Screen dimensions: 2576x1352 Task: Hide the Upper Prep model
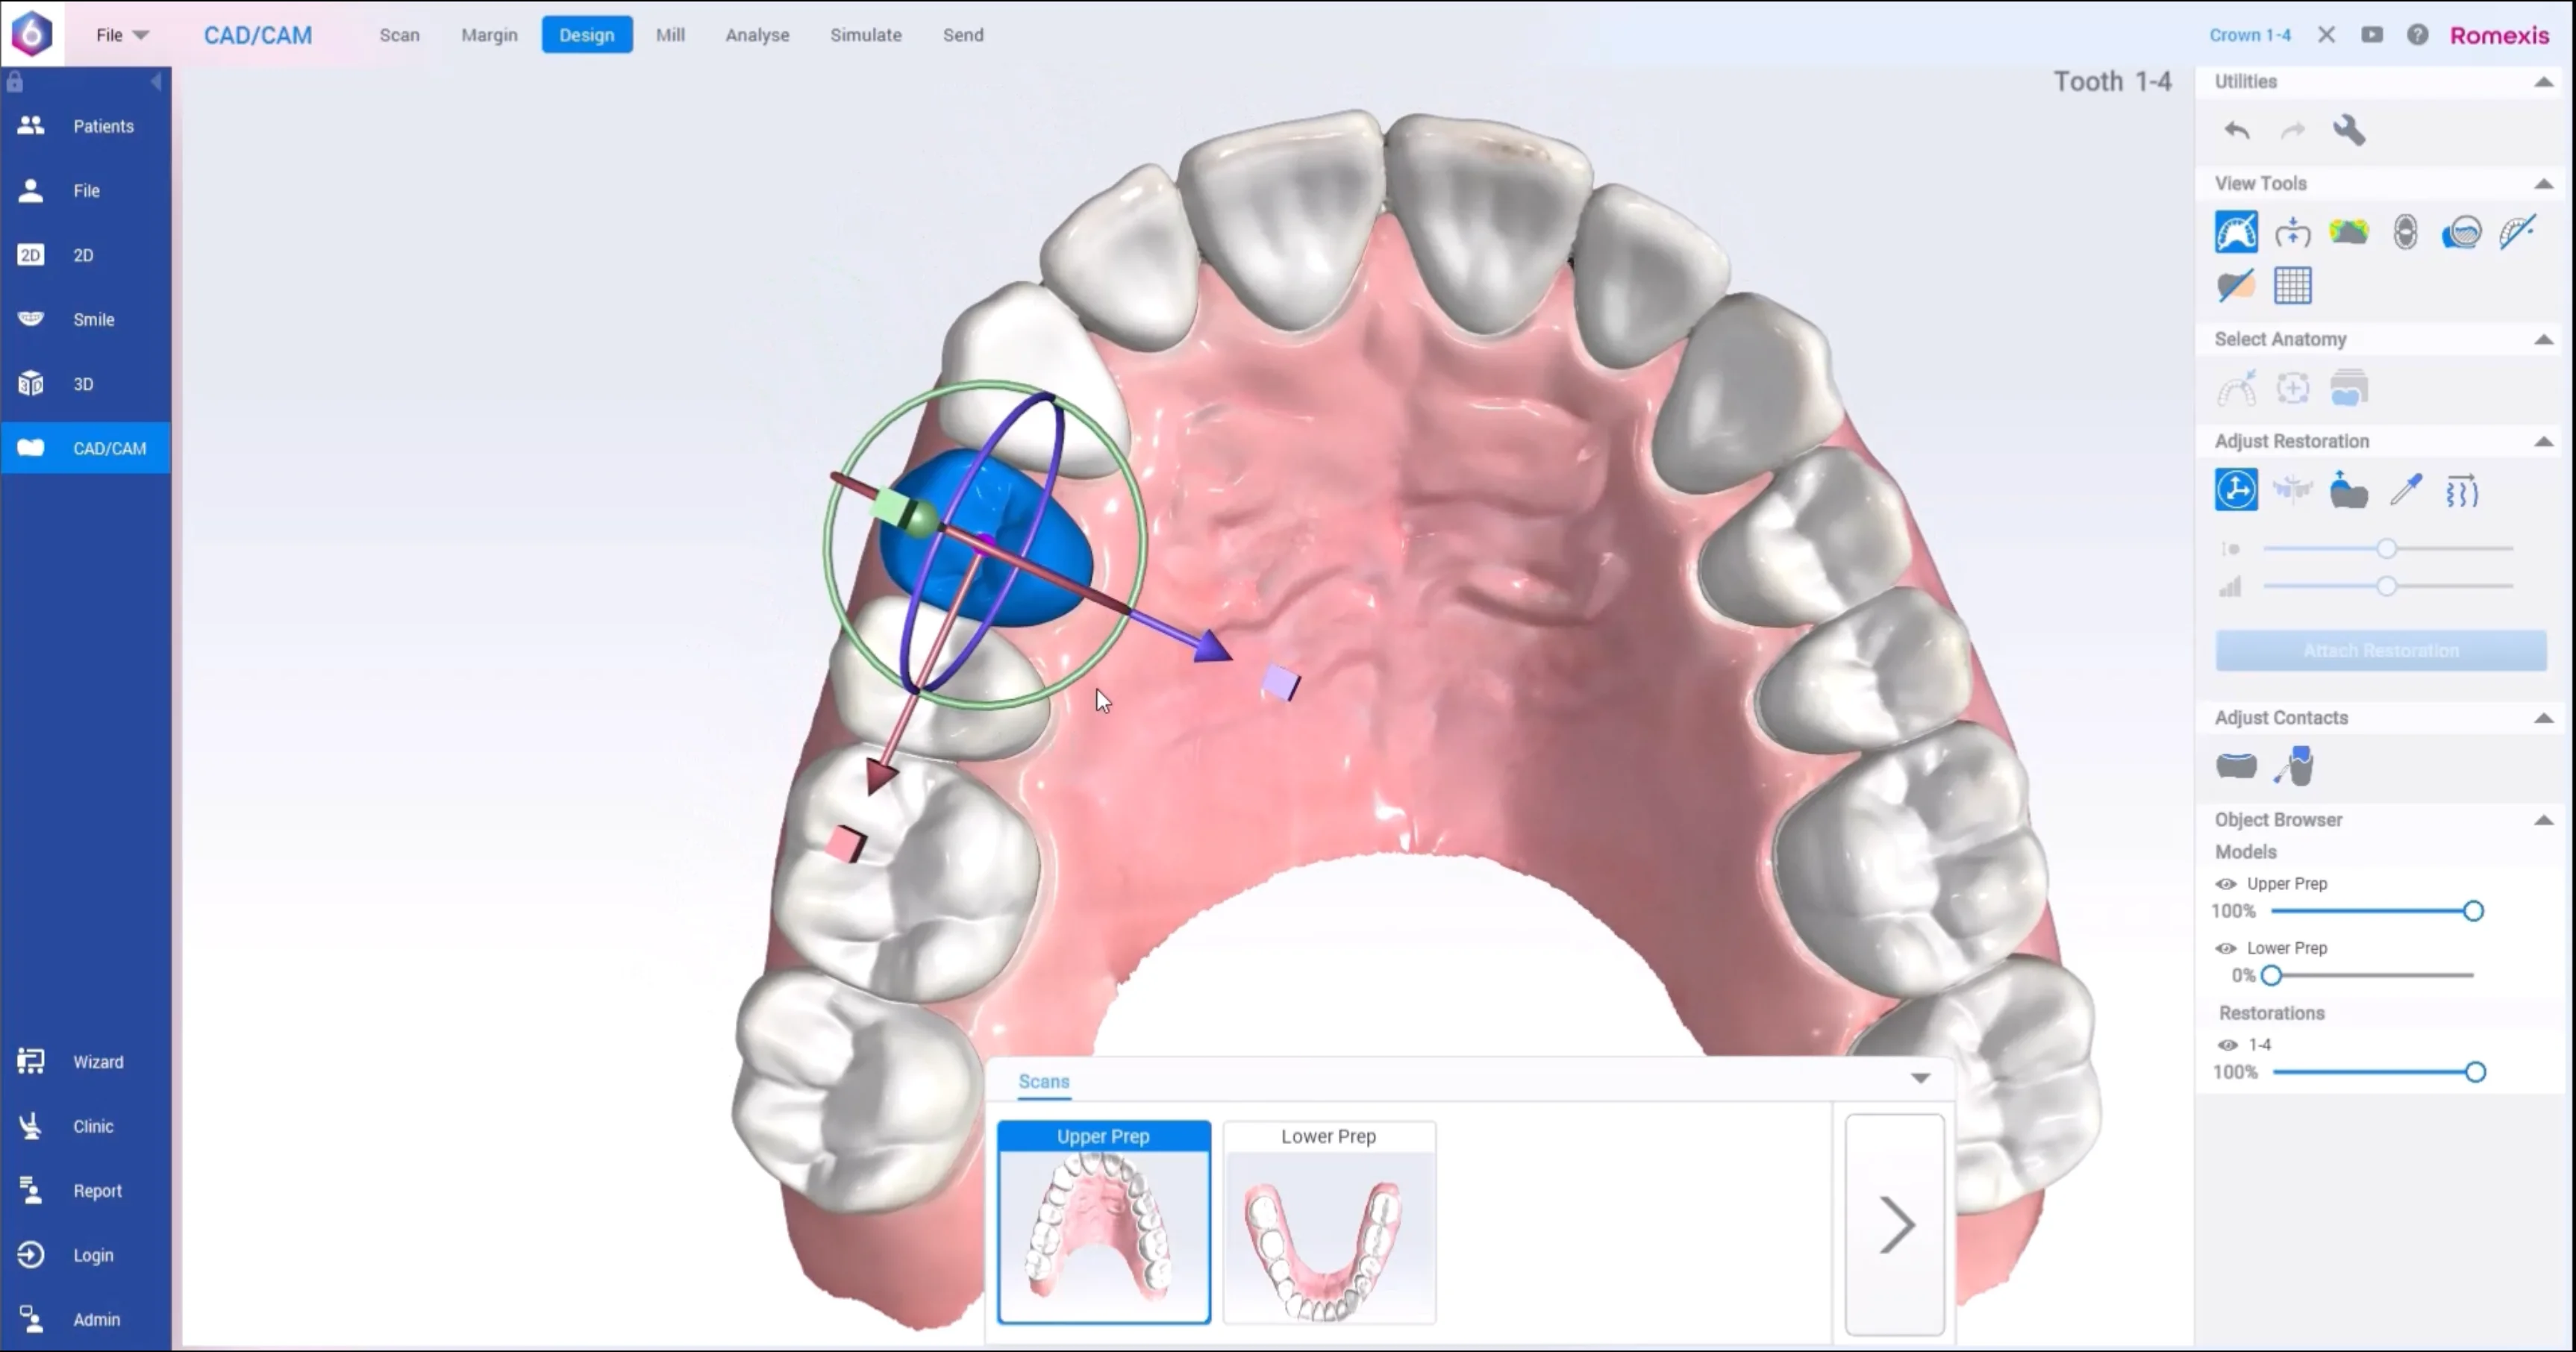[x=2226, y=884]
